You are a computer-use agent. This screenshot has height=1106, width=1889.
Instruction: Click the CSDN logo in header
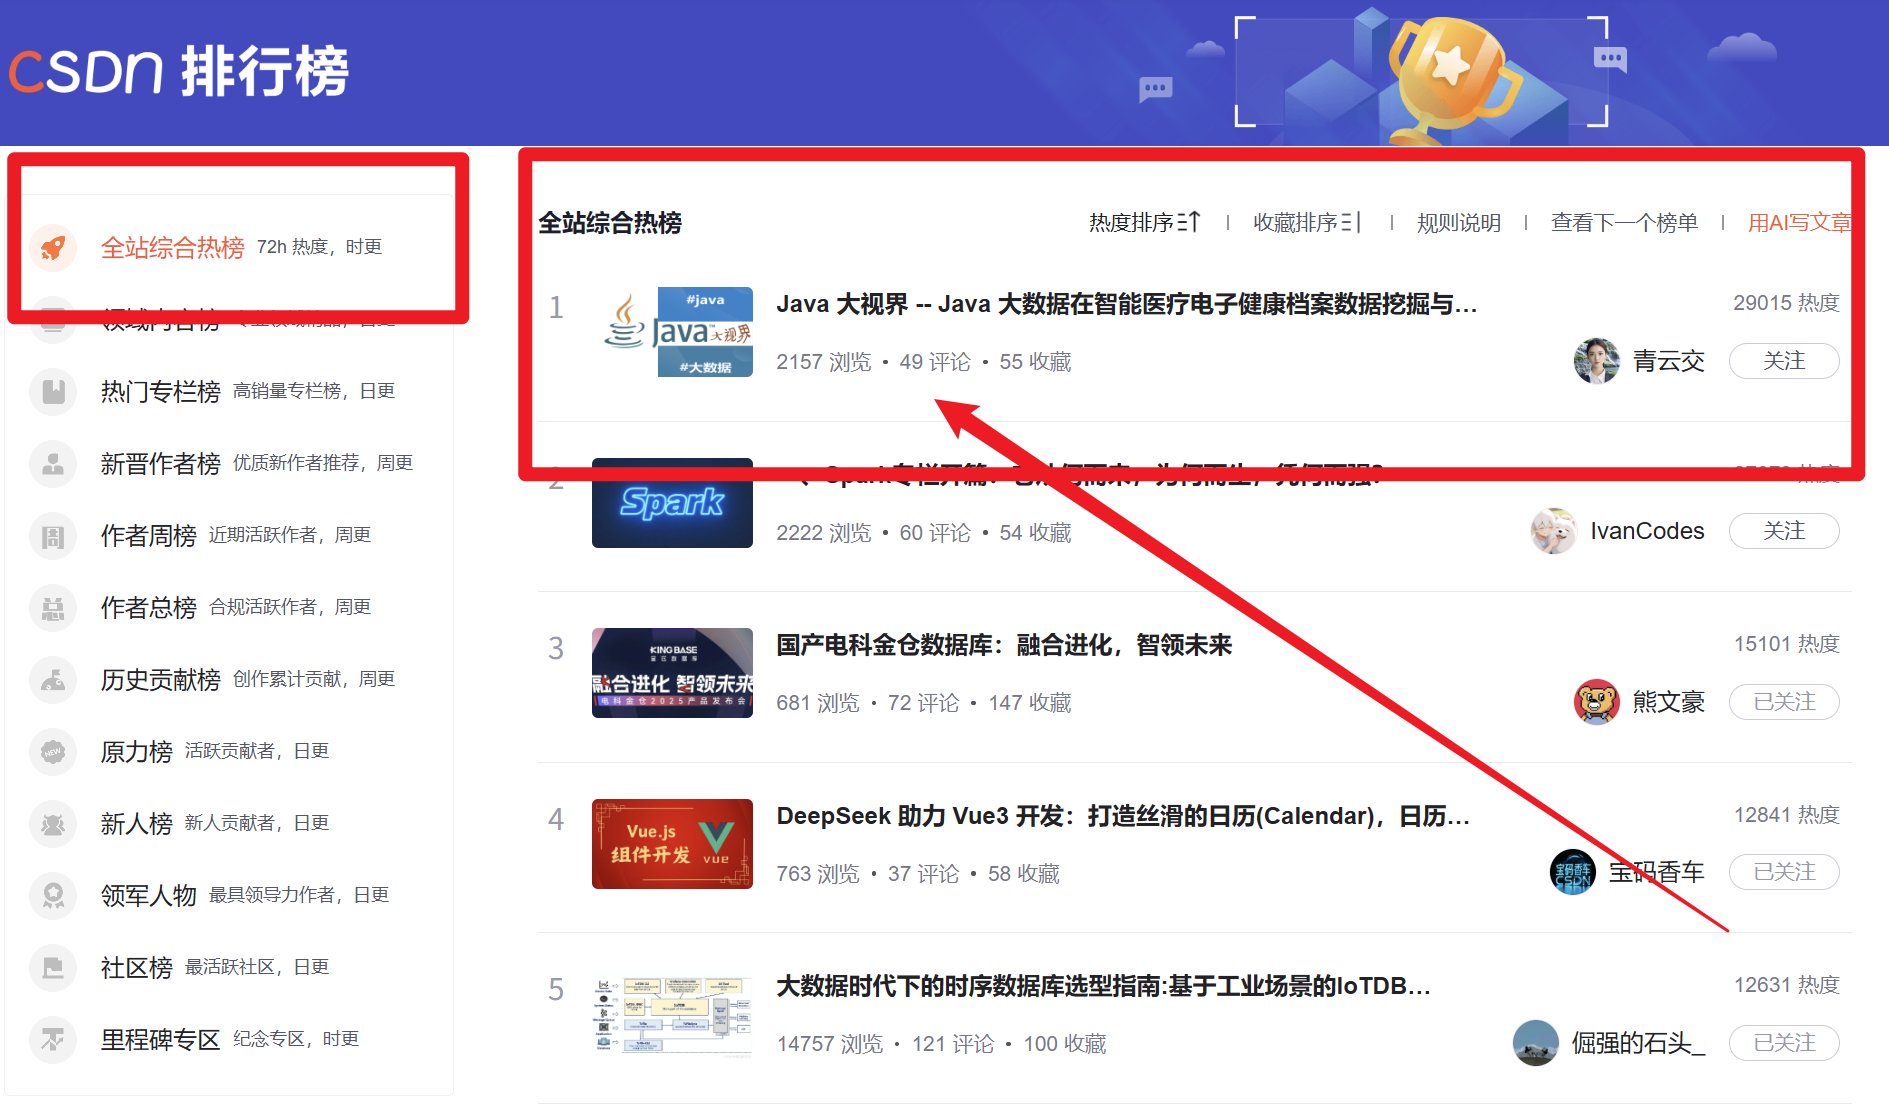tap(86, 72)
